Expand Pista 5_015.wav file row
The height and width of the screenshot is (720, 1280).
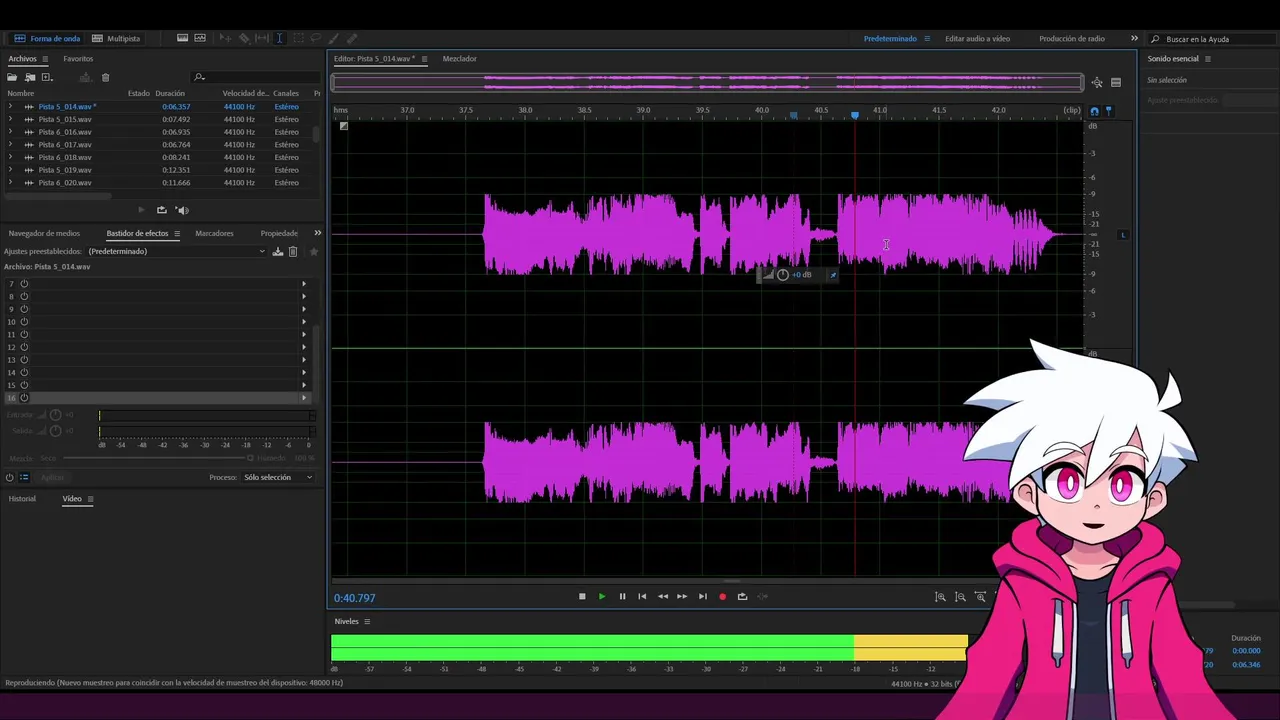point(10,119)
